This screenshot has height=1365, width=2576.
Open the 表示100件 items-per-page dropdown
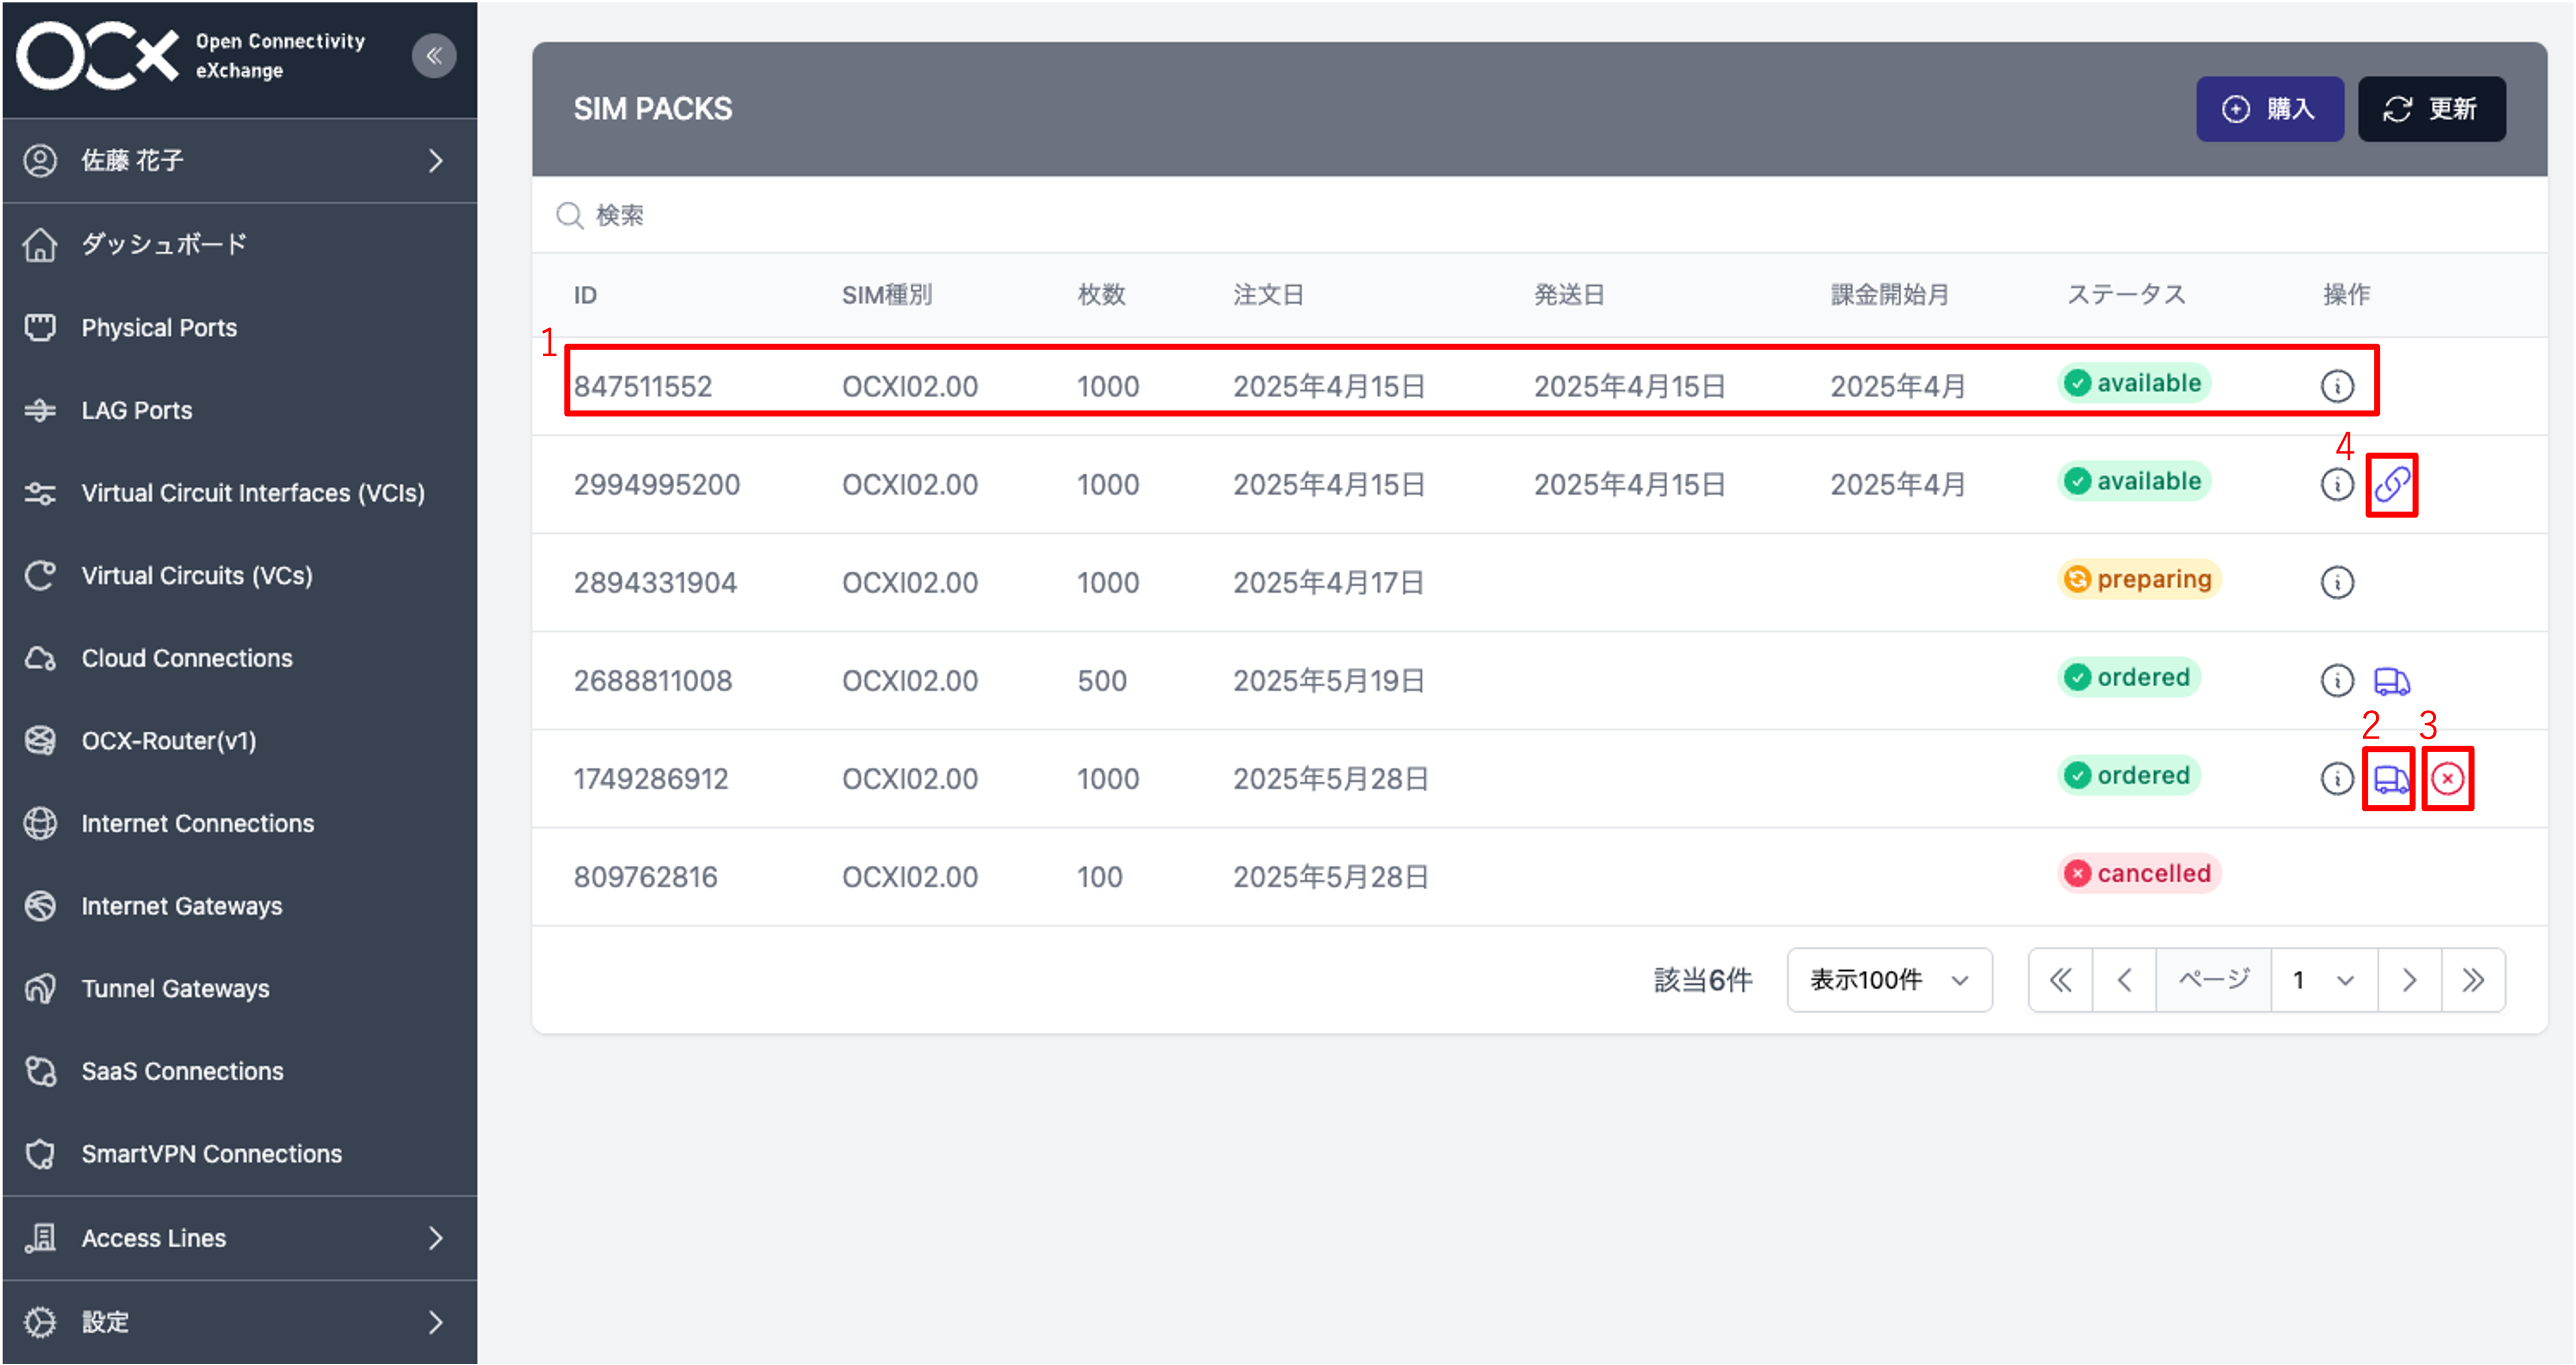pos(1889,979)
